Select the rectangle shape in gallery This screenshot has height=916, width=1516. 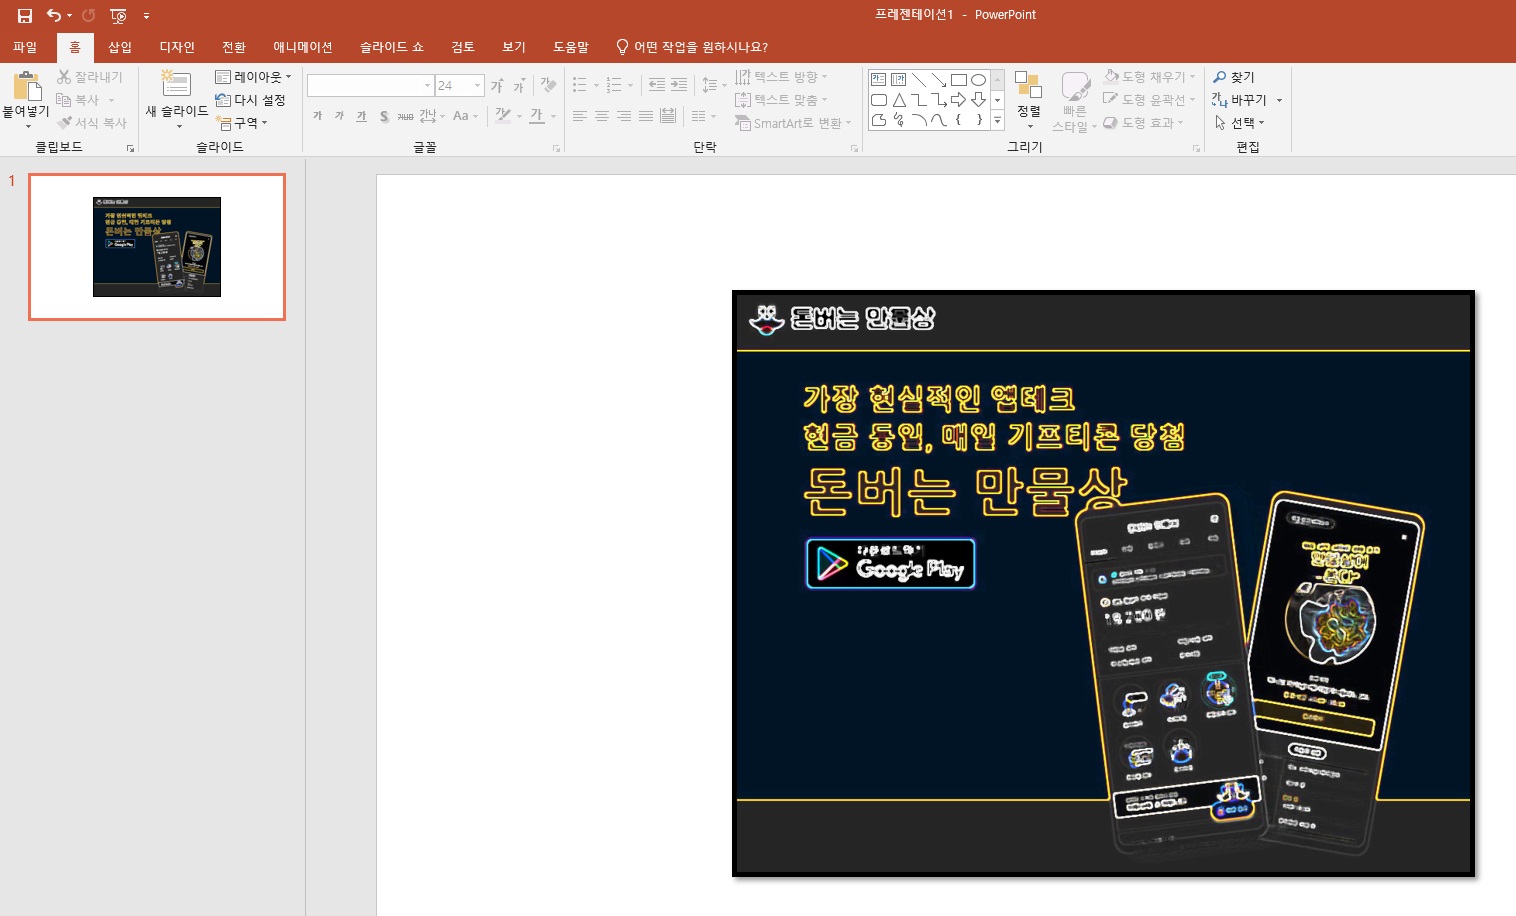958,80
